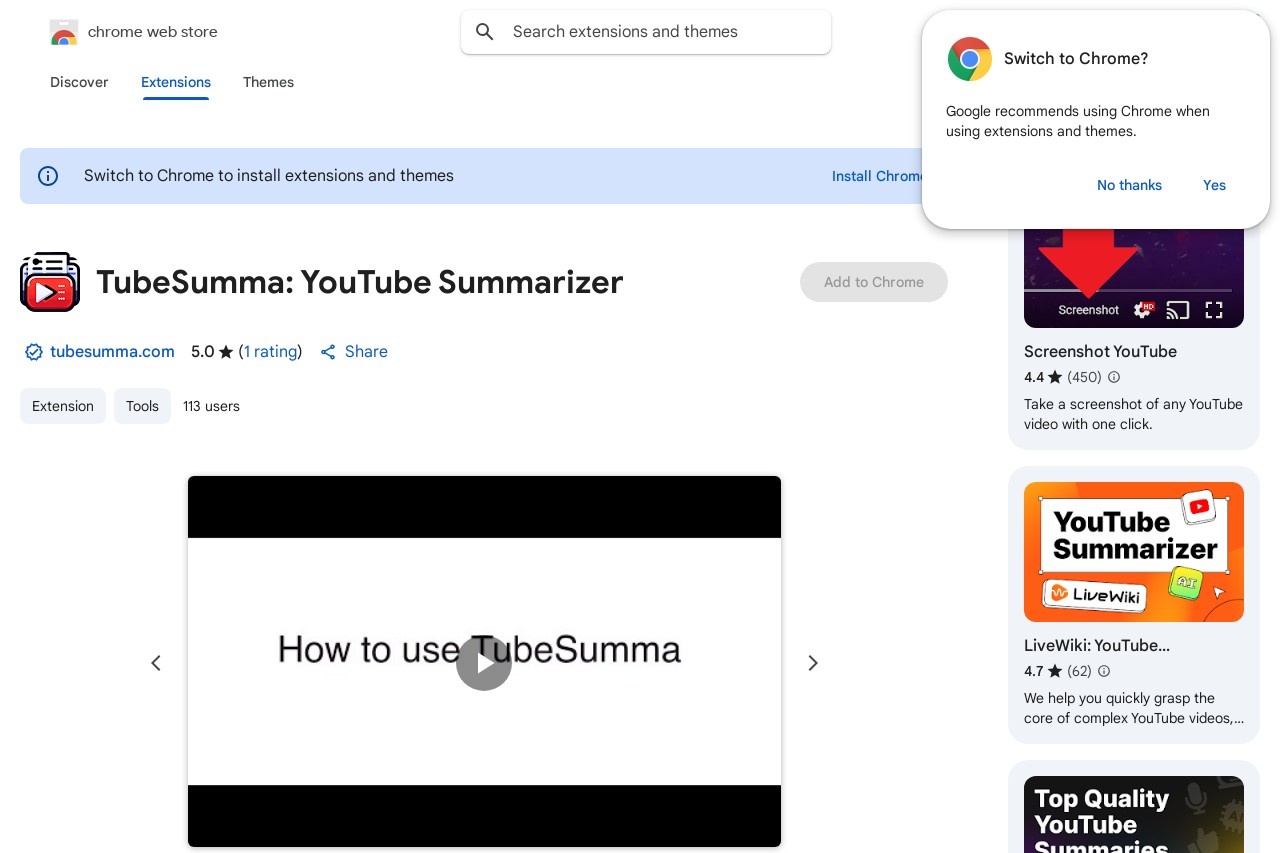Click the Share icon
The height and width of the screenshot is (853, 1280).
point(328,352)
